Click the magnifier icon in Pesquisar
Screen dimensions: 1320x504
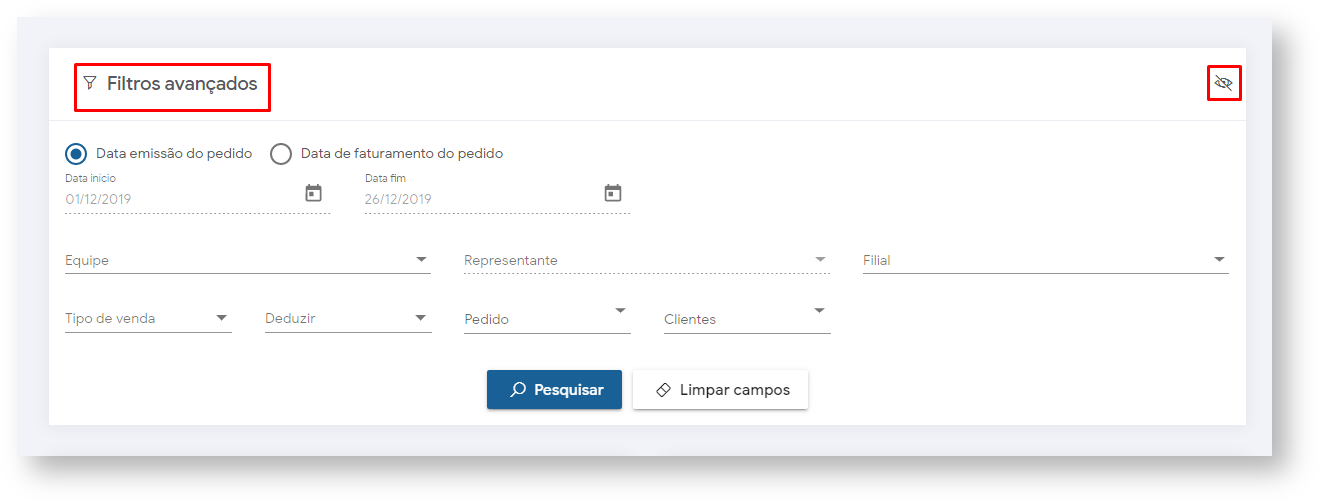(517, 390)
